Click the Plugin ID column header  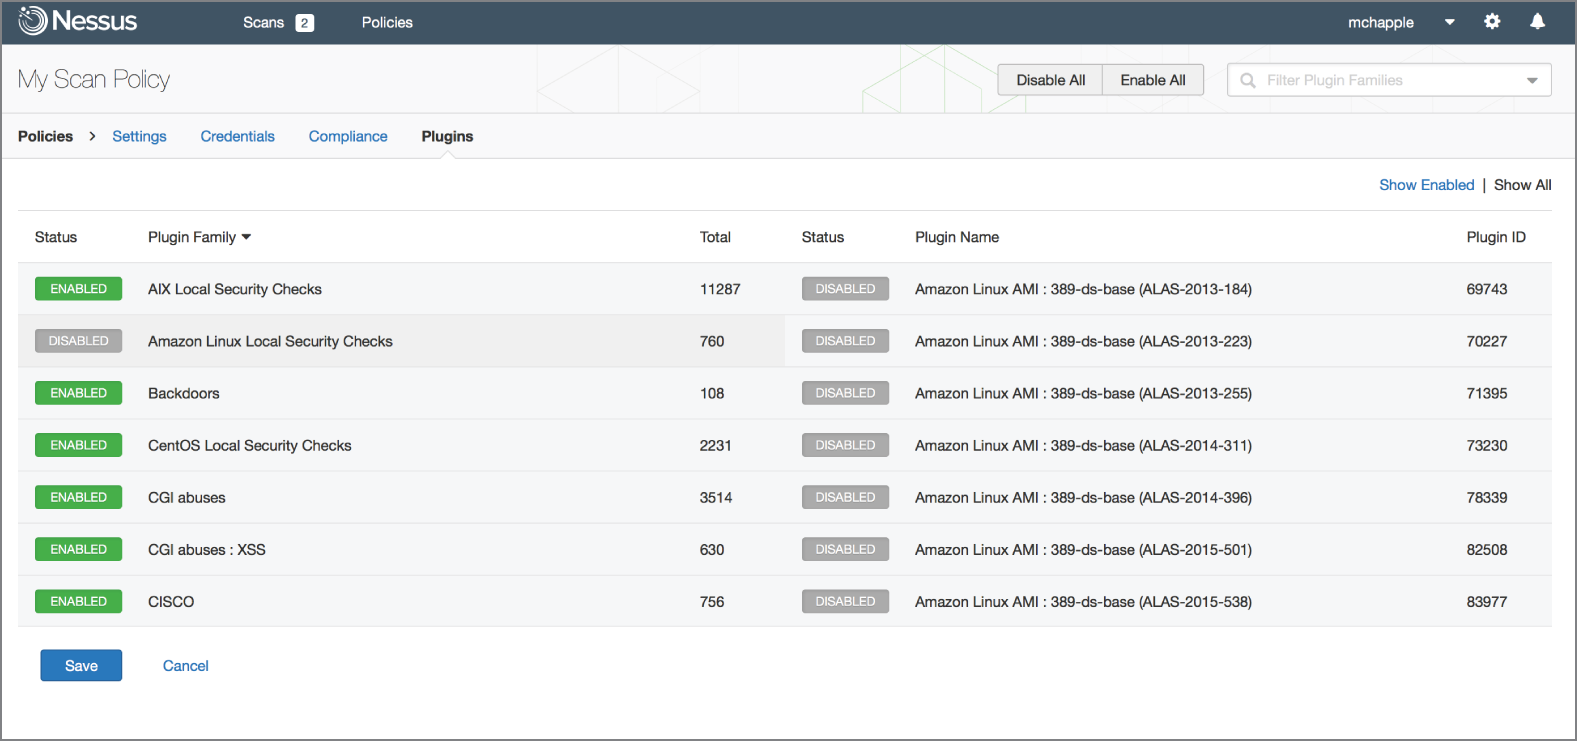point(1496,237)
